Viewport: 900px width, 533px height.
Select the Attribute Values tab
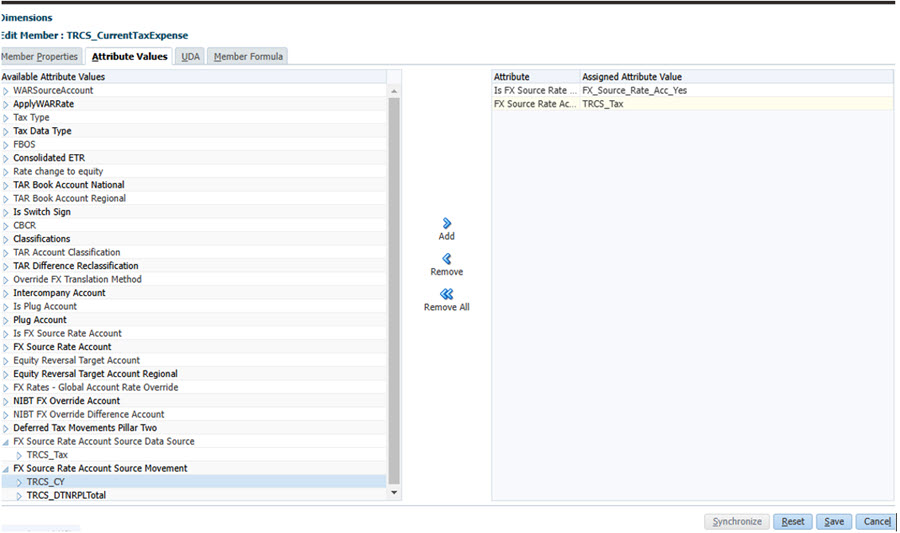tap(129, 56)
